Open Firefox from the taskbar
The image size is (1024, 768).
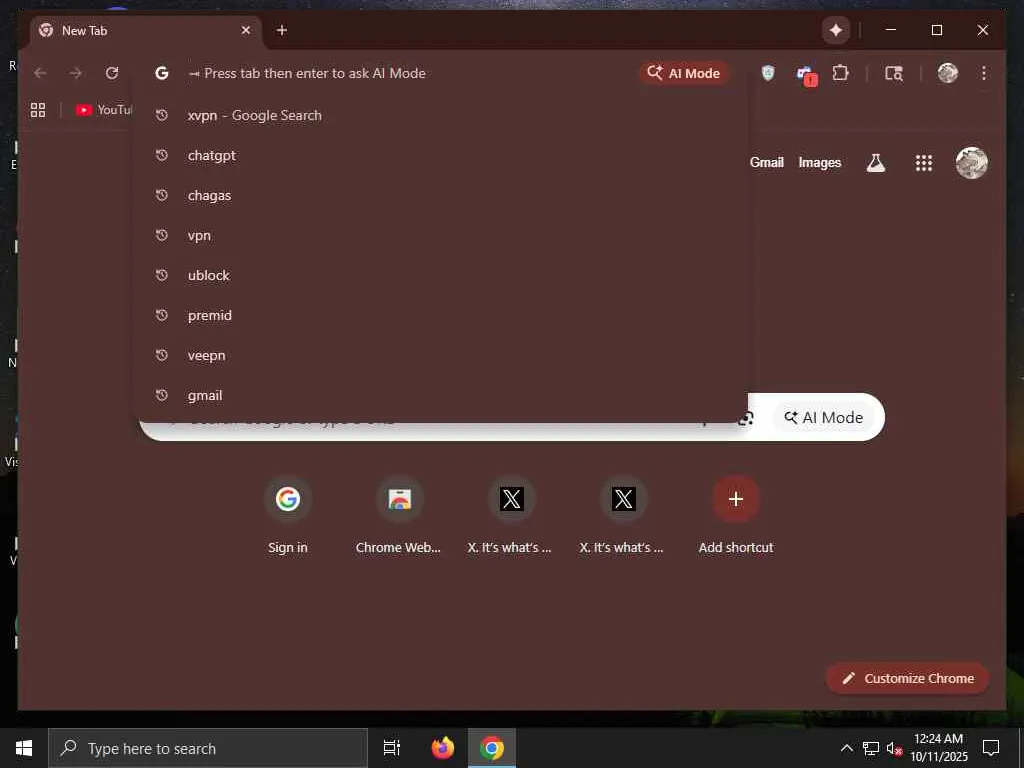(x=443, y=748)
